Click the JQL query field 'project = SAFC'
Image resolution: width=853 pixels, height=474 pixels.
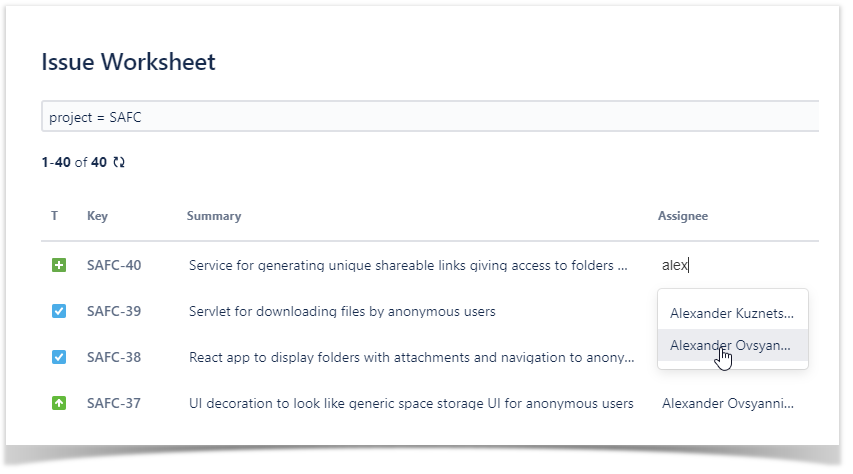coord(430,117)
